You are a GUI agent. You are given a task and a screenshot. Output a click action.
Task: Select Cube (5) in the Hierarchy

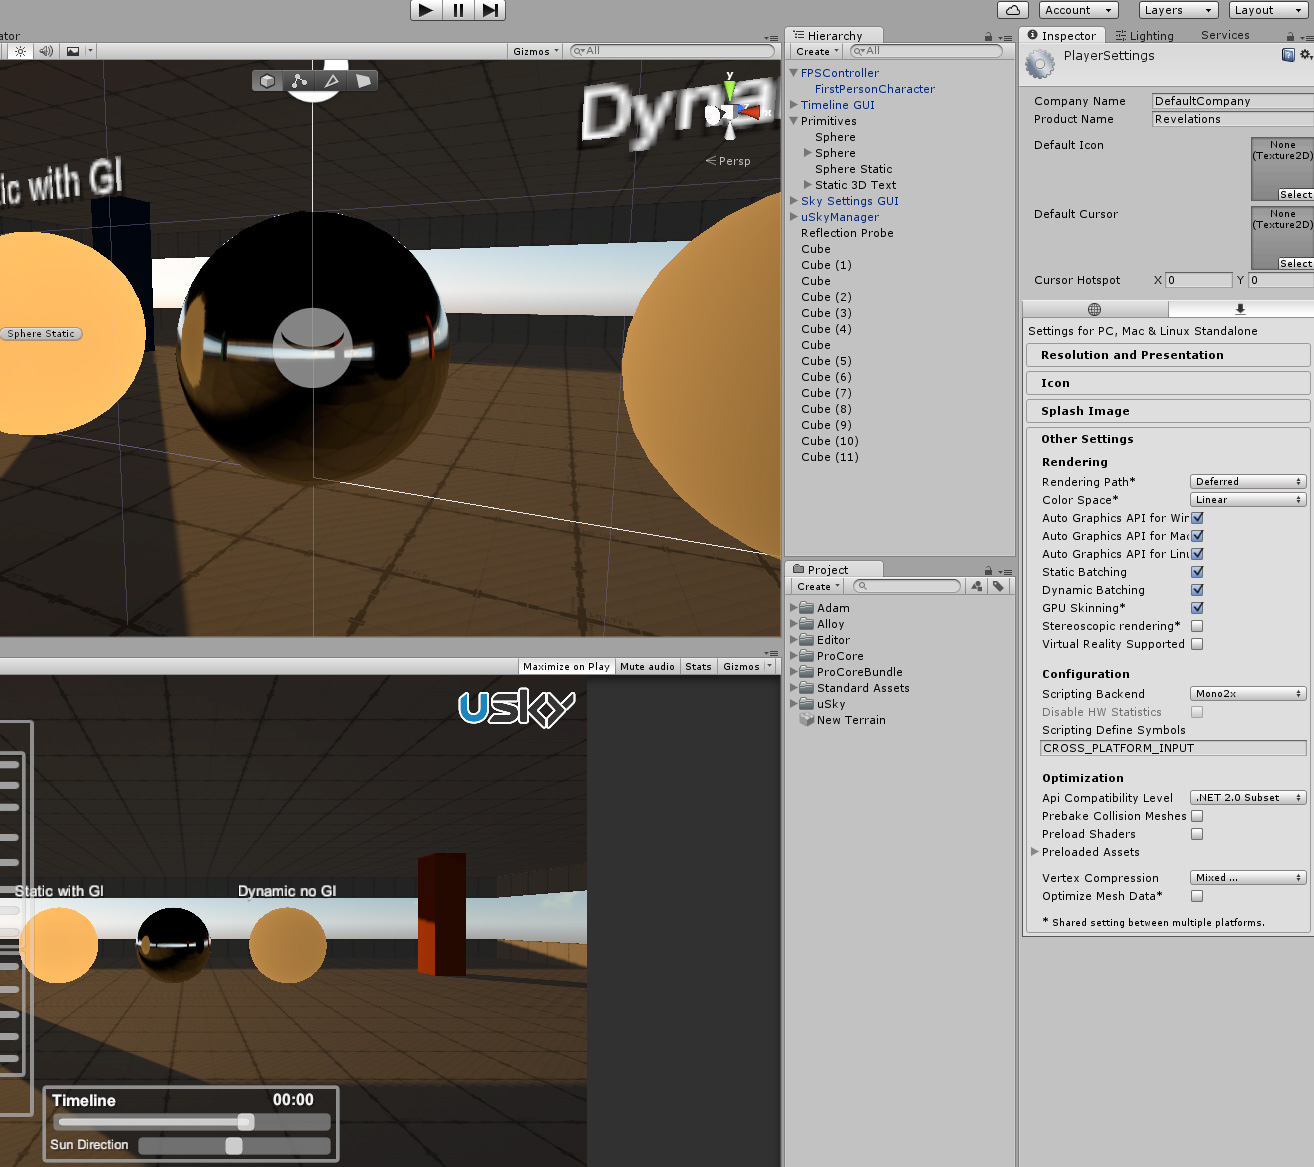pos(826,360)
